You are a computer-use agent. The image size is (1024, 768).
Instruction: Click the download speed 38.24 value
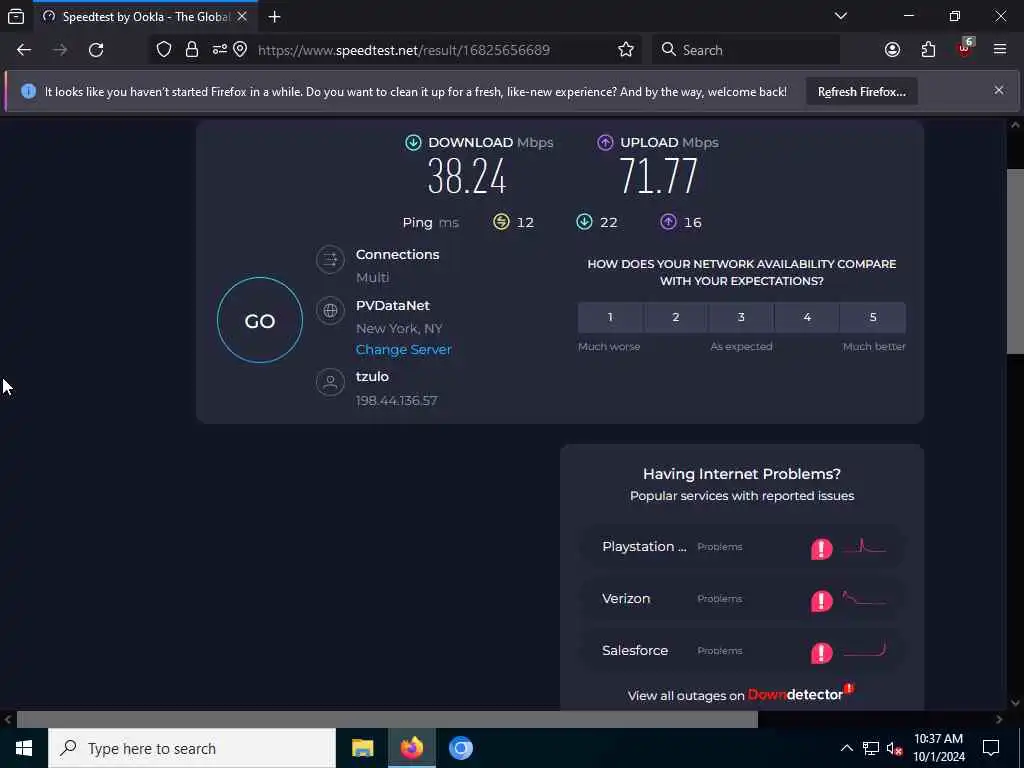467,176
